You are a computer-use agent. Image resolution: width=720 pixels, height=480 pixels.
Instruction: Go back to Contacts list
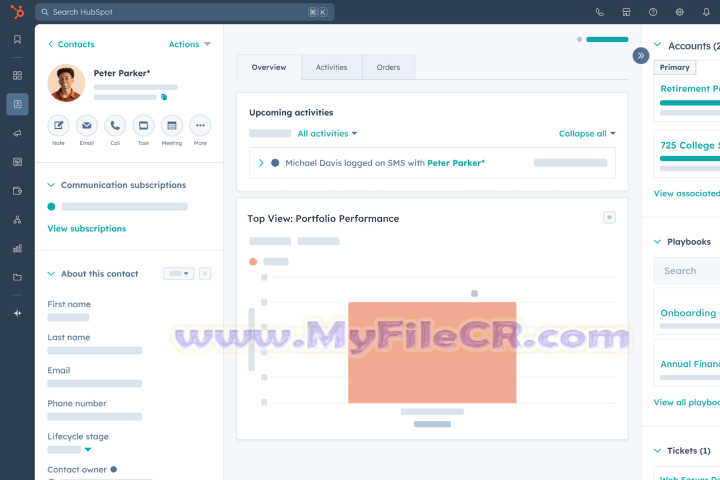click(x=71, y=44)
